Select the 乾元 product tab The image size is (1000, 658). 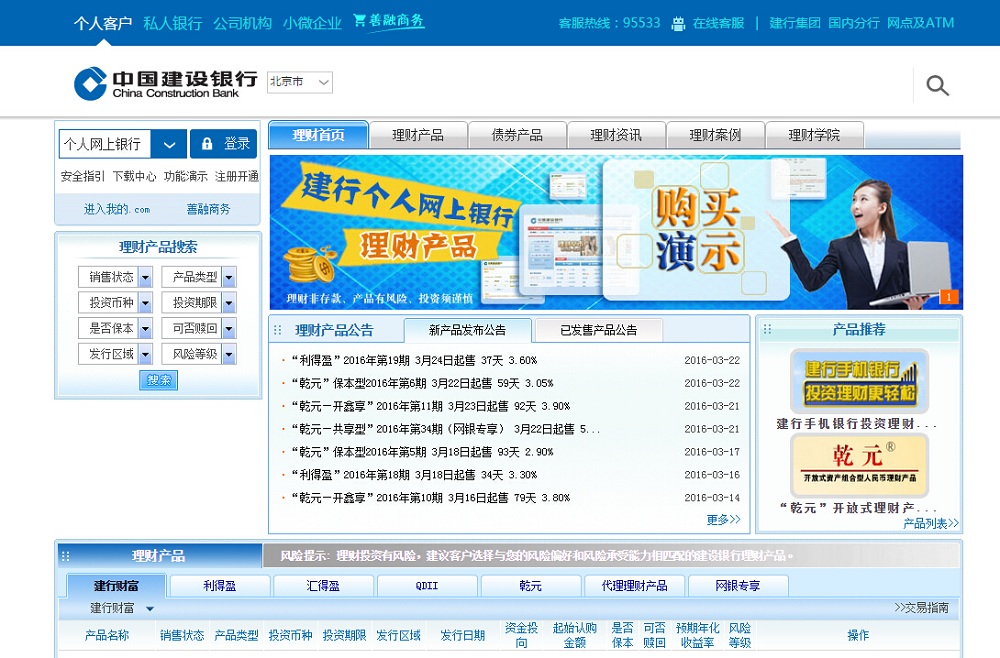pyautogui.click(x=531, y=585)
